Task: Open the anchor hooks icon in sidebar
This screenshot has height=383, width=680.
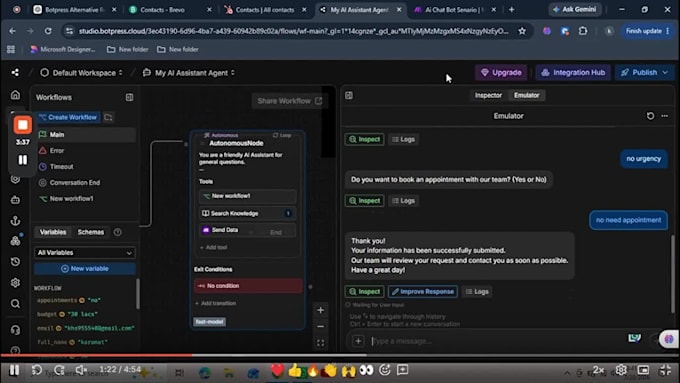Action: tap(15, 220)
